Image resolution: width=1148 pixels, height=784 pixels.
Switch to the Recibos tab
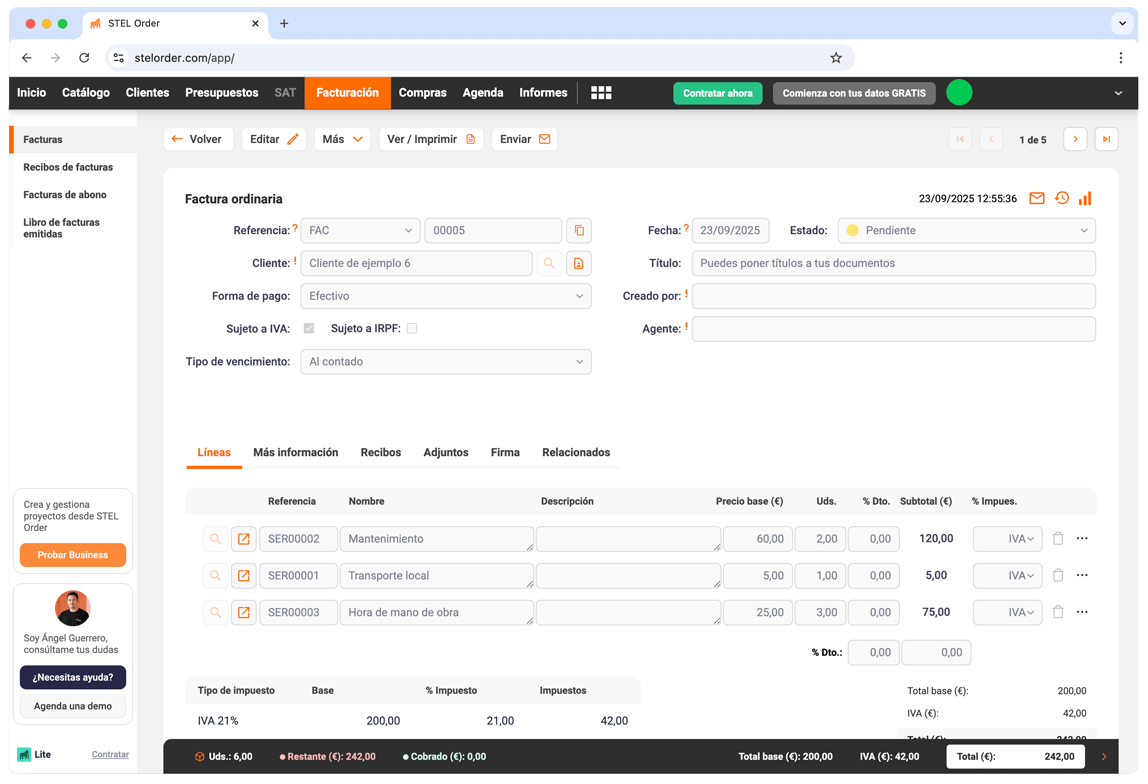(x=380, y=453)
